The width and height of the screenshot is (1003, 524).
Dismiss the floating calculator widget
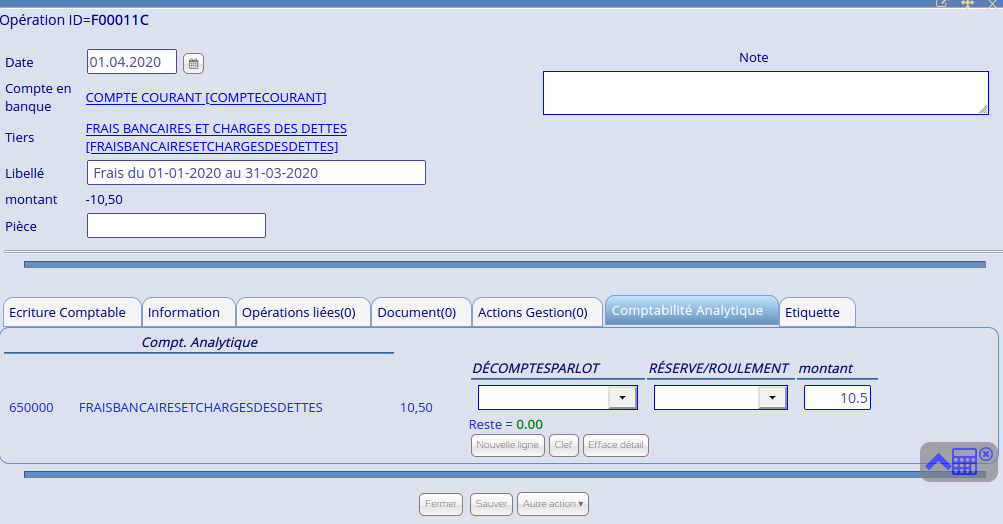click(986, 454)
